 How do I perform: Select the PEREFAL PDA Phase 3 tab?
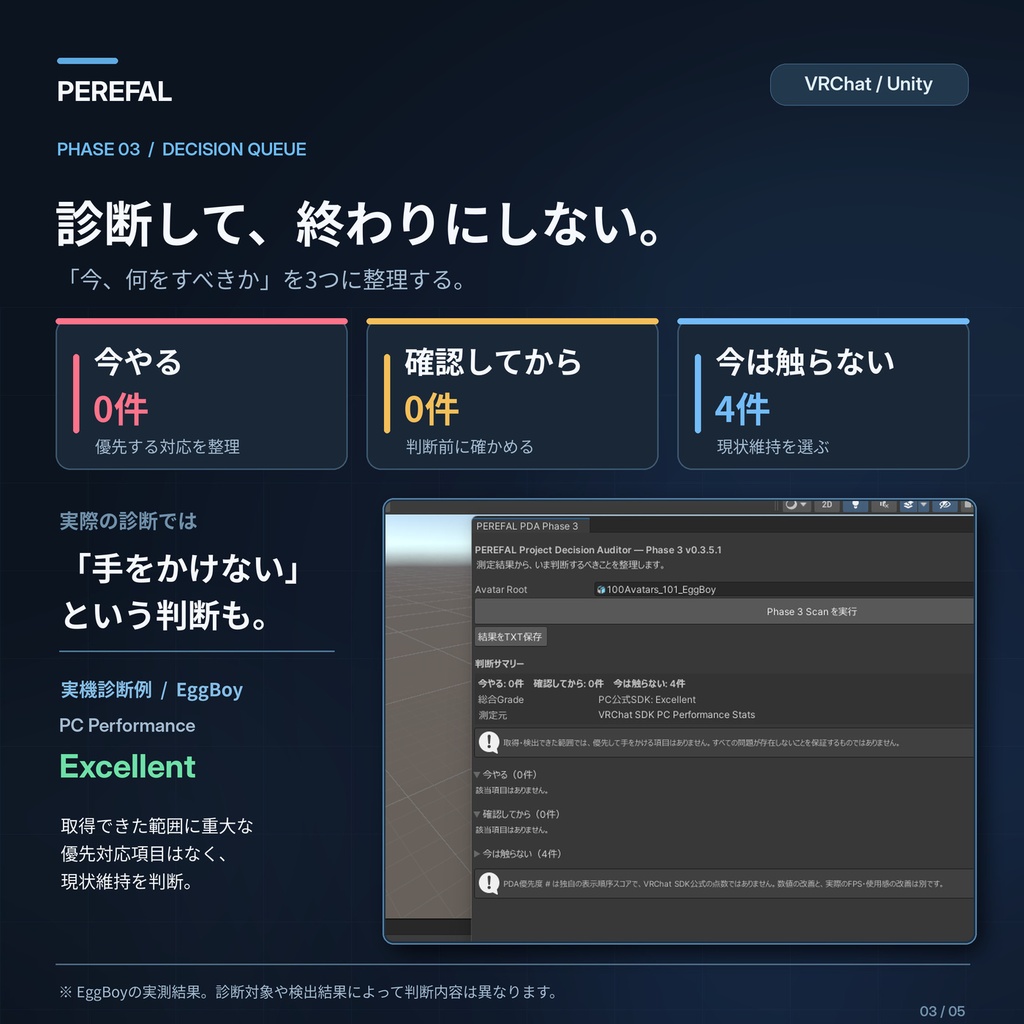(530, 526)
